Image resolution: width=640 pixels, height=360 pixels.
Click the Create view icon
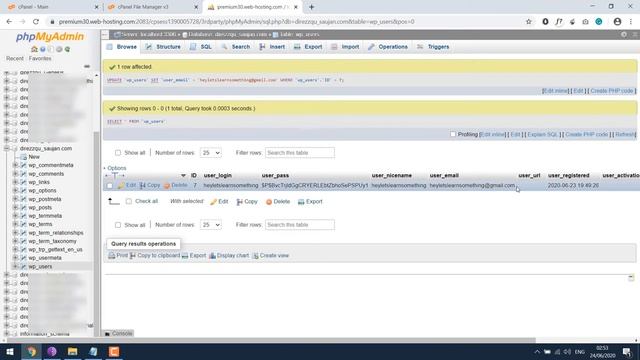[256, 256]
